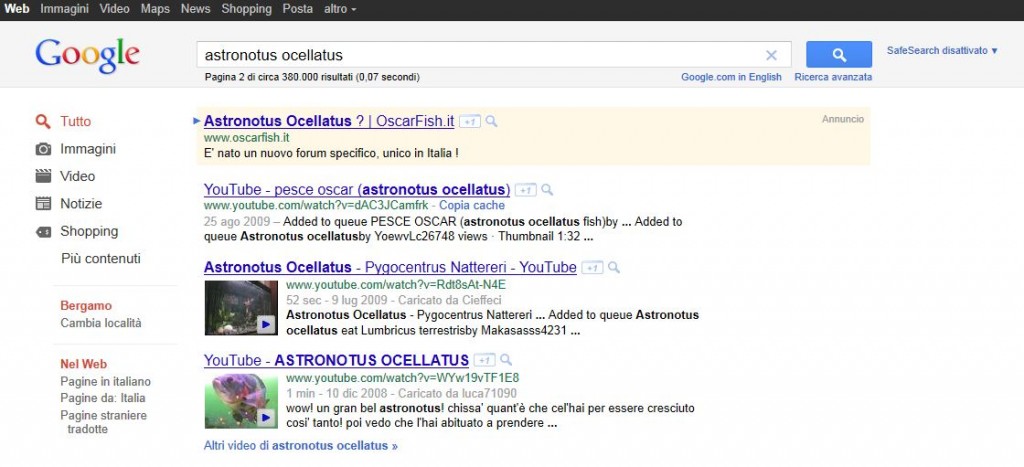This screenshot has height=467, width=1024.
Task: Open News from the top bar
Action: click(195, 9)
